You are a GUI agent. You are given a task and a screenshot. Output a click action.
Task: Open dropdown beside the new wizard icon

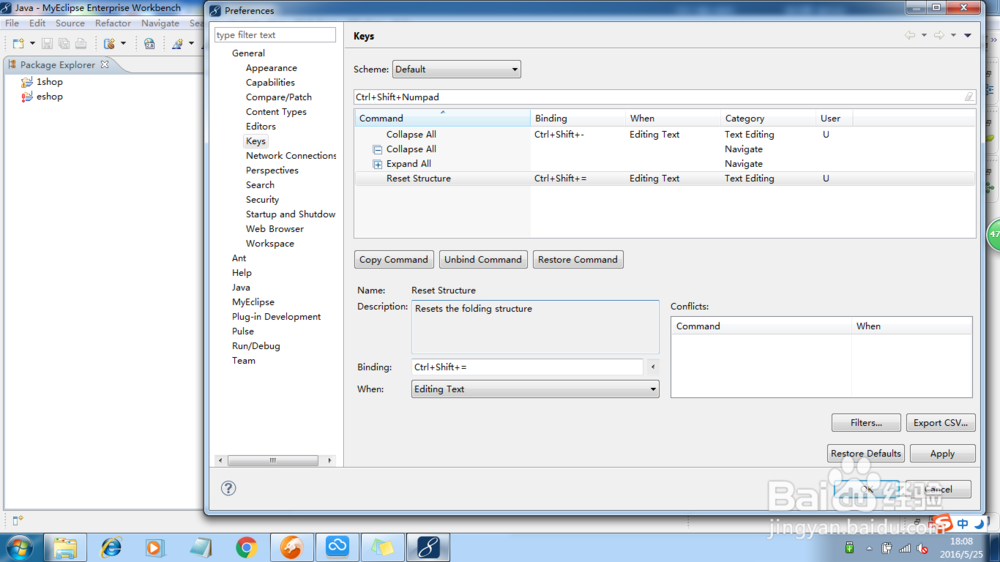191,43
